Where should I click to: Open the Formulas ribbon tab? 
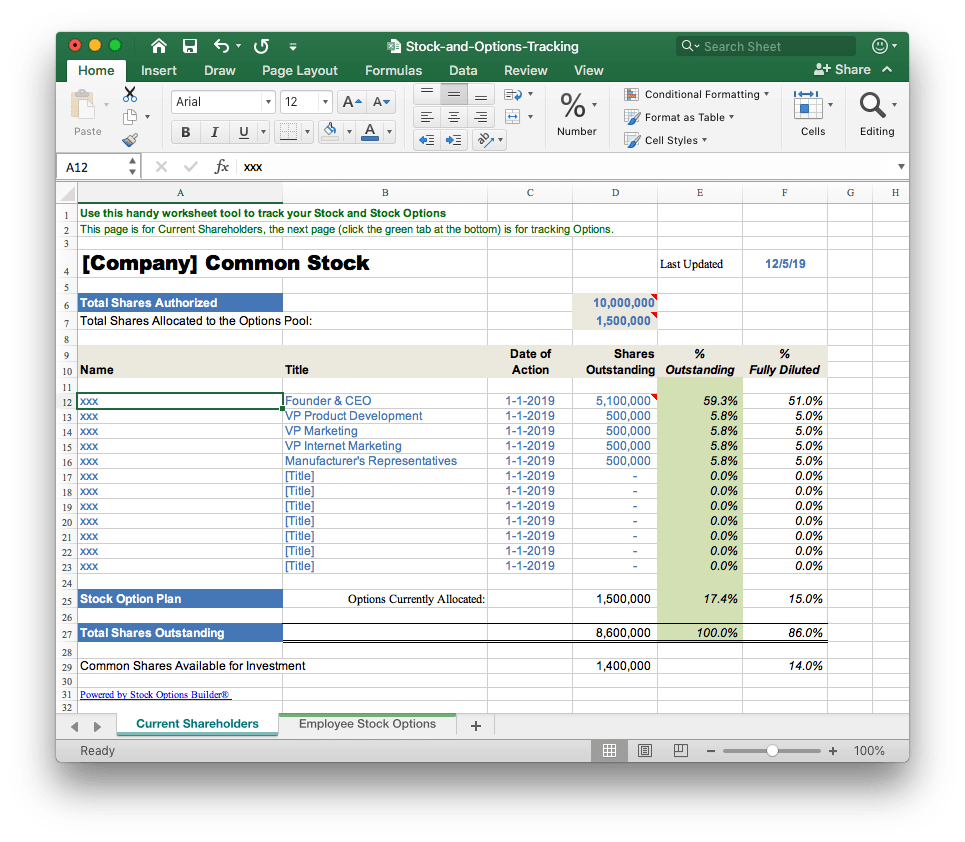coord(393,70)
